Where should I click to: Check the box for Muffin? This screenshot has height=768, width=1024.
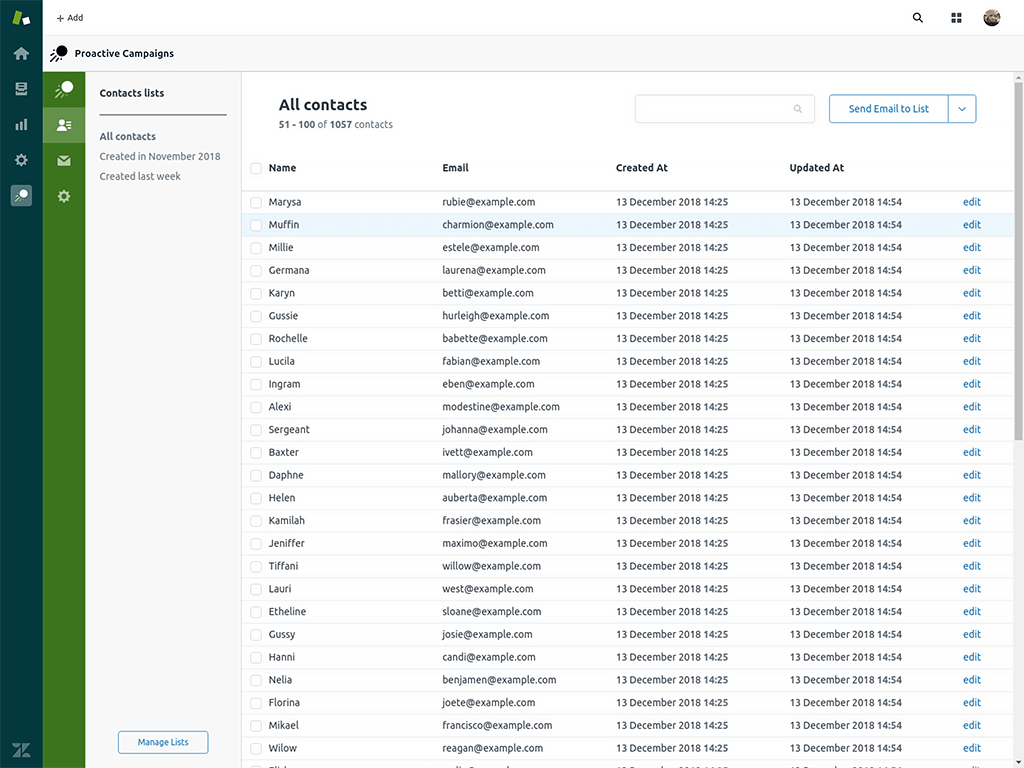coord(256,225)
